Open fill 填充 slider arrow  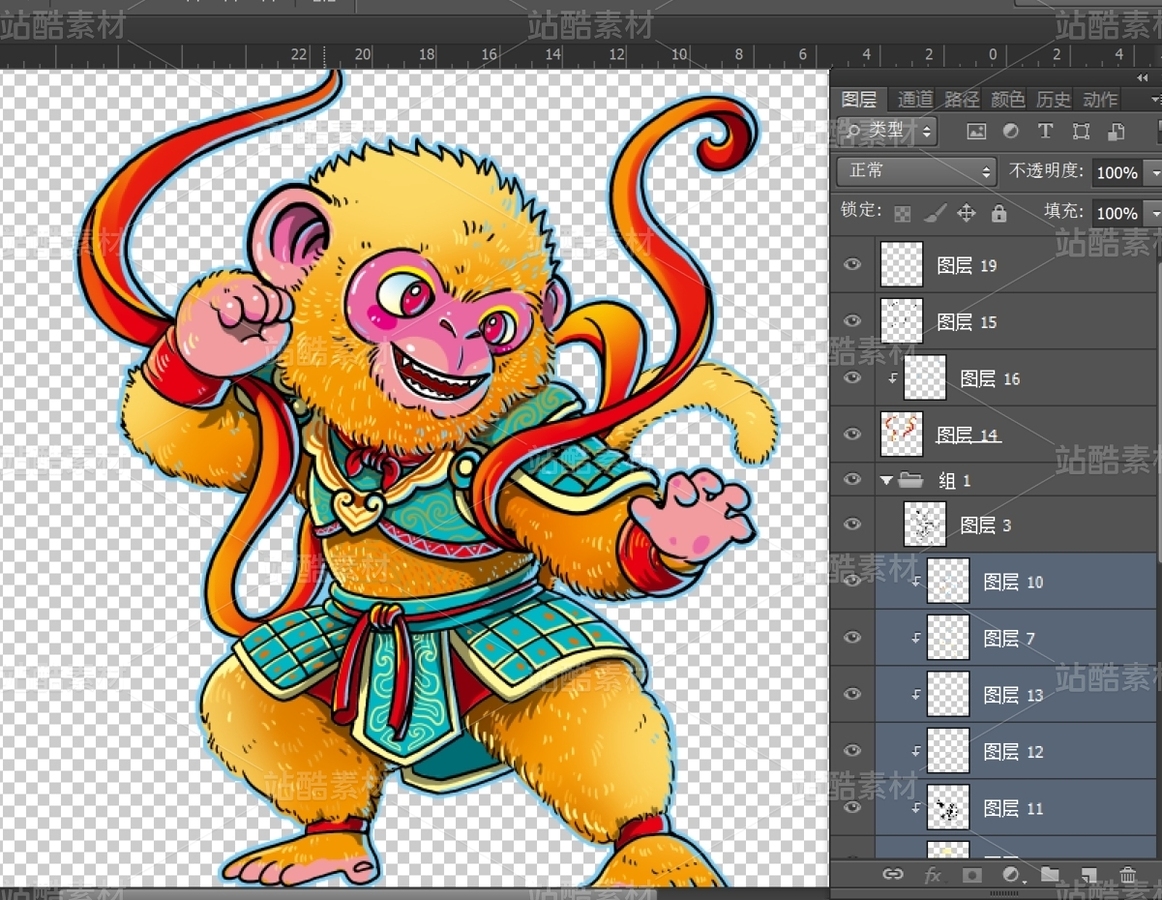[1154, 214]
